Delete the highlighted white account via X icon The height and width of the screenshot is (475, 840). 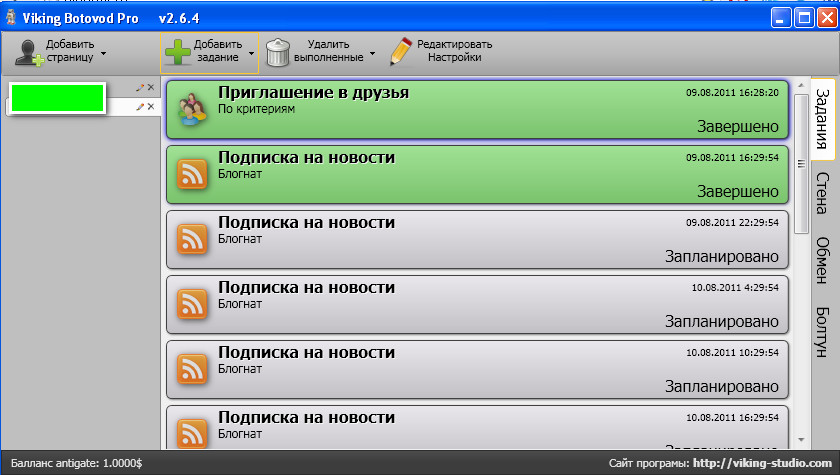(151, 107)
